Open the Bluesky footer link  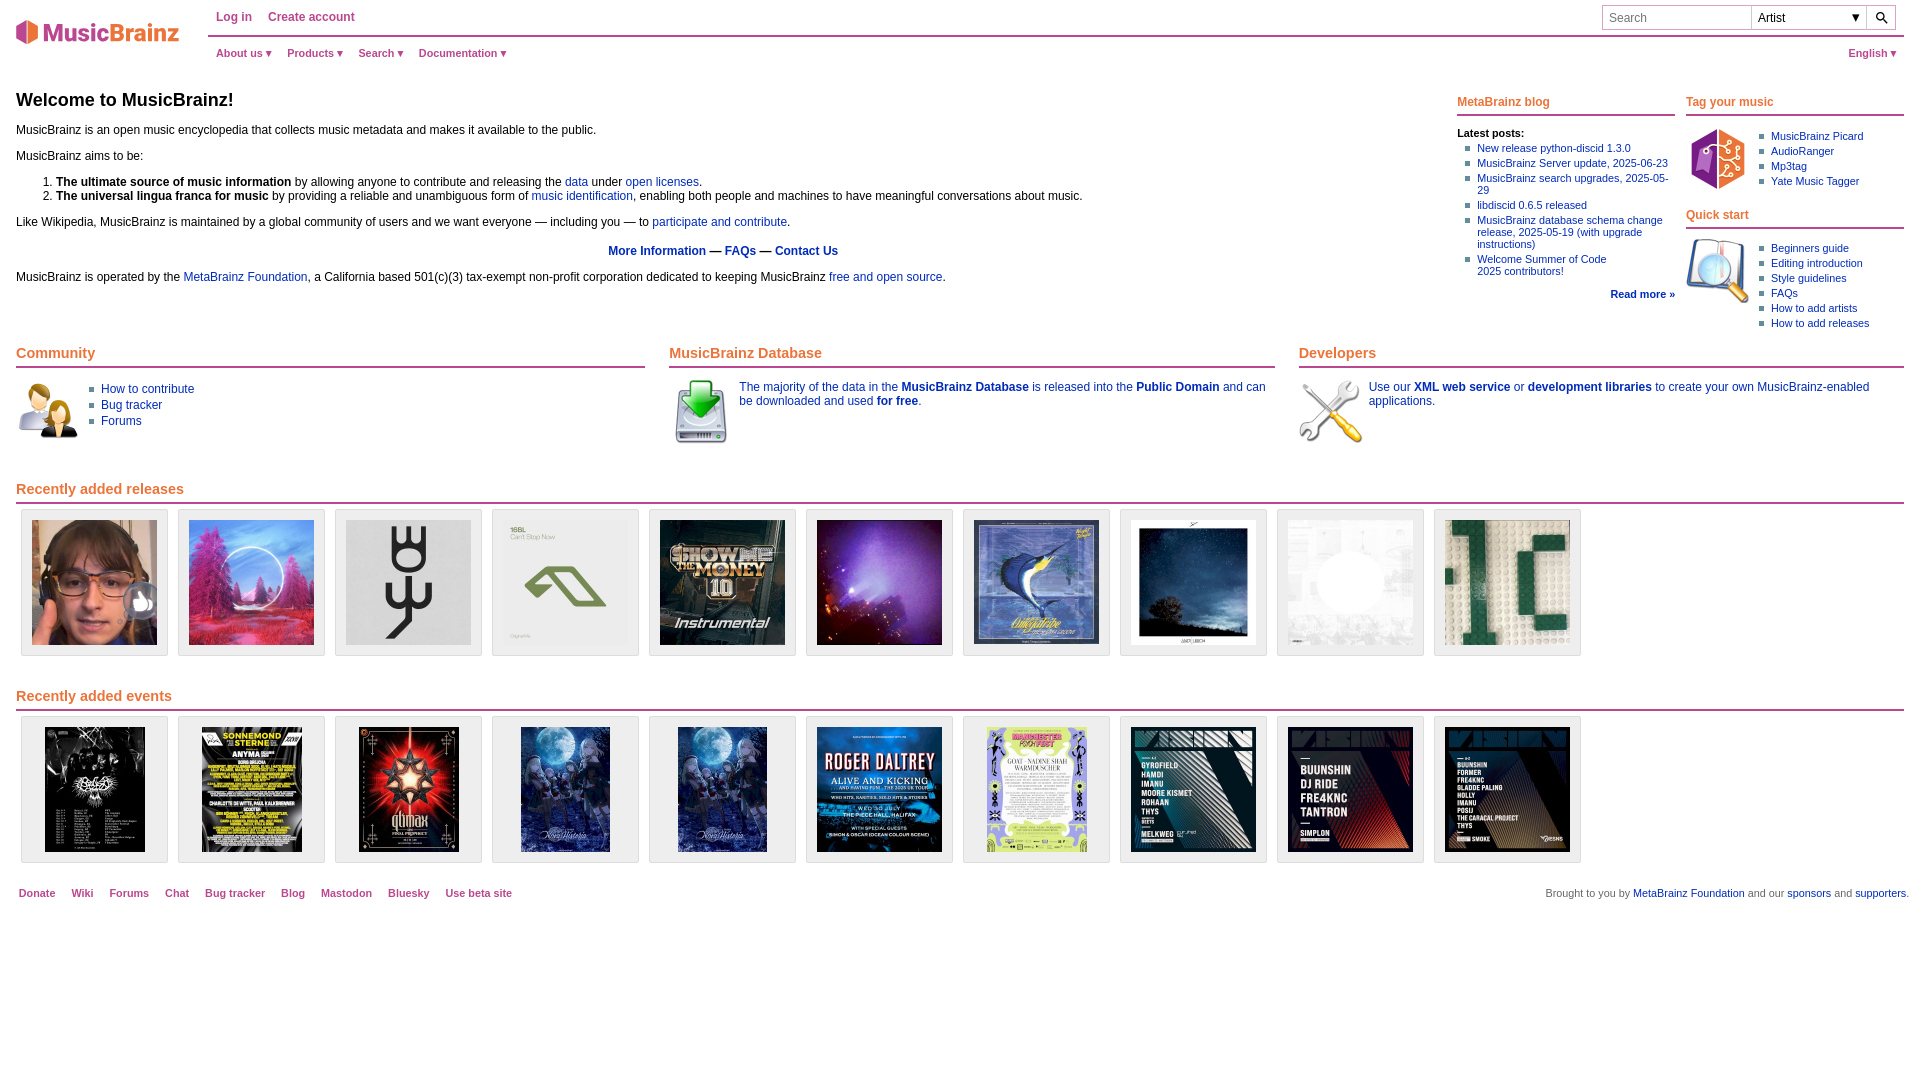(408, 893)
